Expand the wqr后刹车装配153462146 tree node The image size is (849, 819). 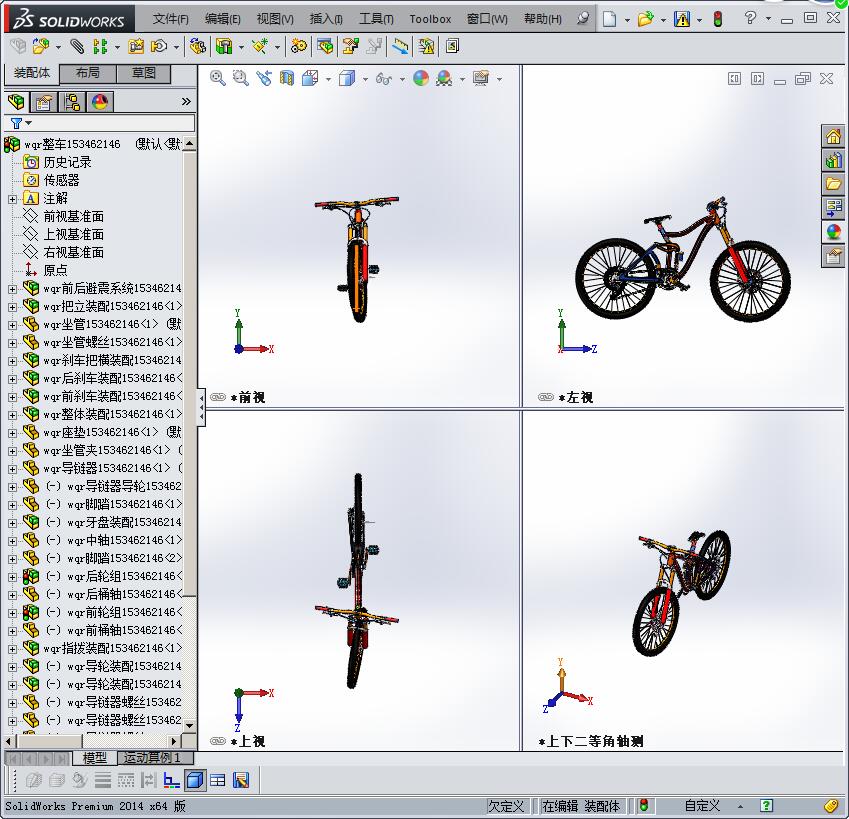click(12, 379)
